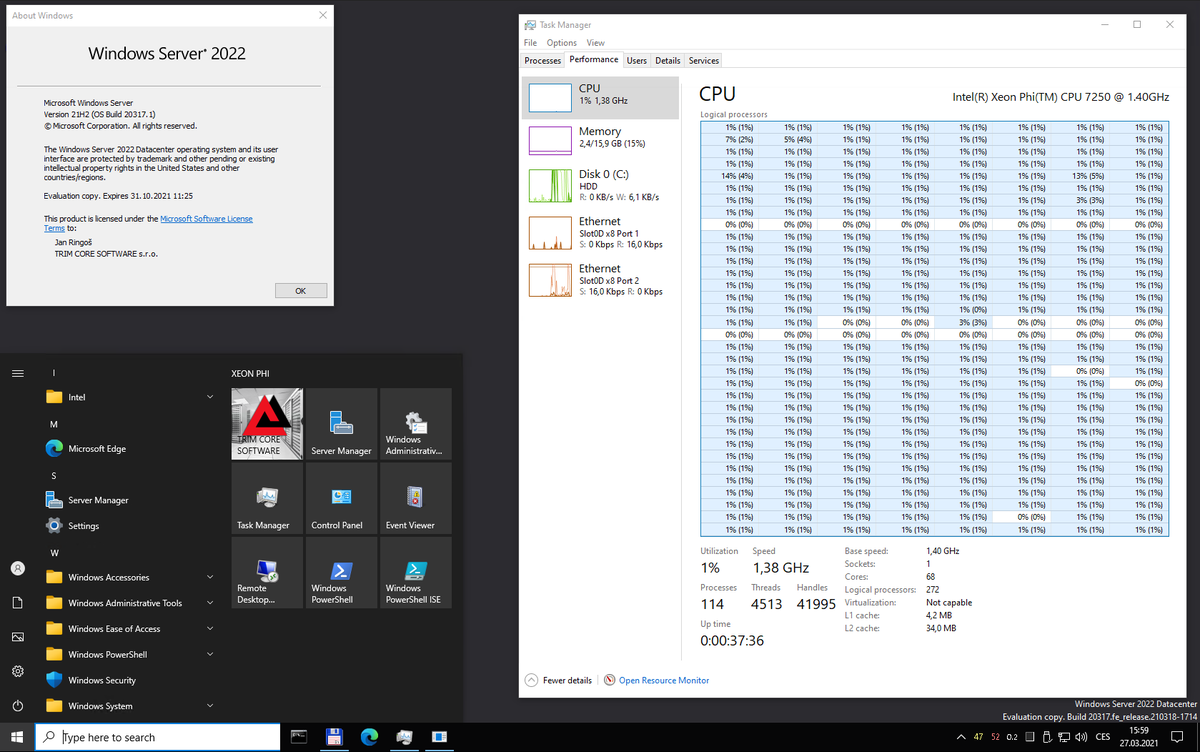
Task: Expand the Windows Ease of Access folder
Action: (x=130, y=629)
